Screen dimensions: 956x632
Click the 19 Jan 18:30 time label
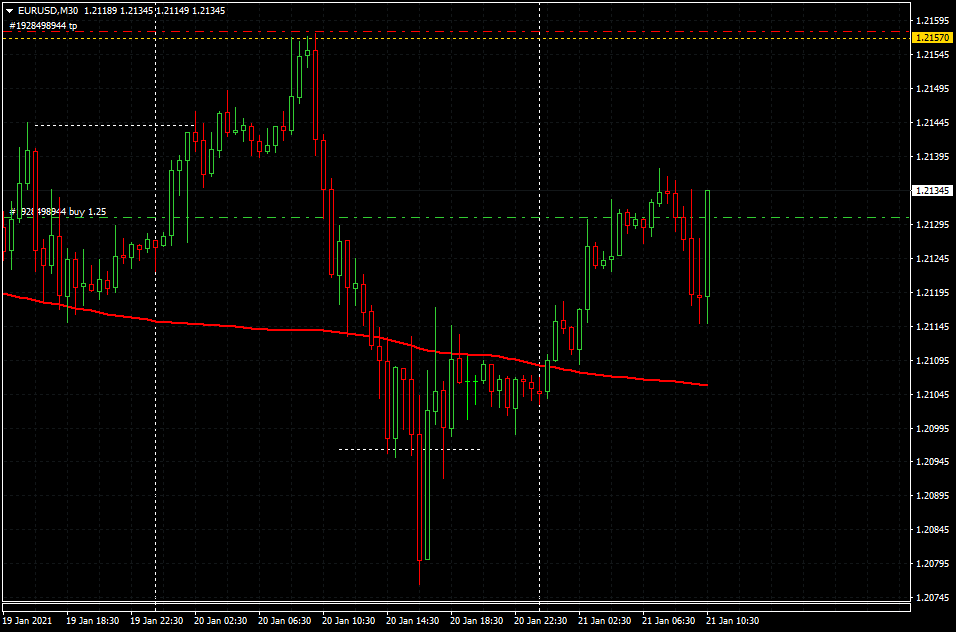[x=92, y=620]
